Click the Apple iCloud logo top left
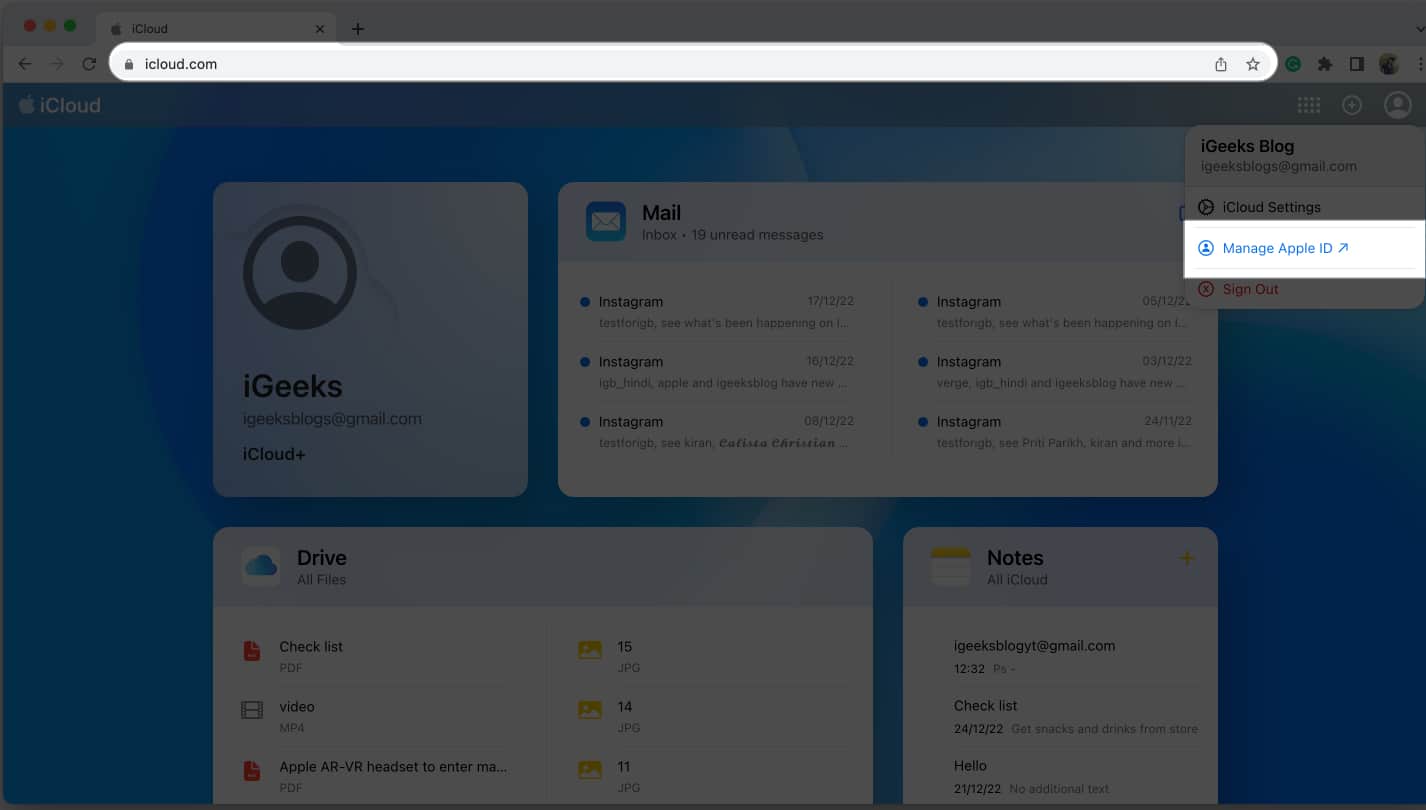The width and height of the screenshot is (1426, 810). [x=60, y=104]
